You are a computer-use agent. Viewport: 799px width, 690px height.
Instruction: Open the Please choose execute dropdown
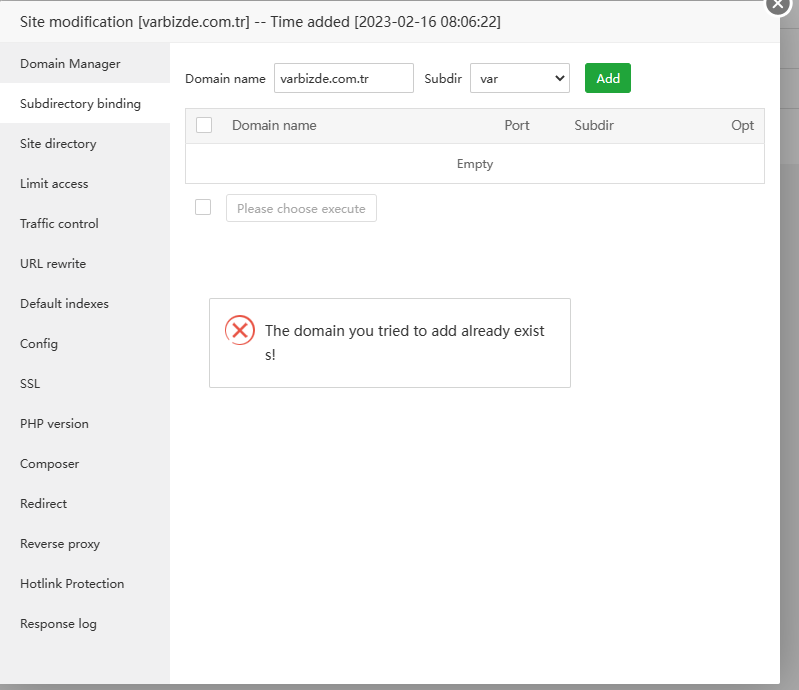pyautogui.click(x=301, y=208)
